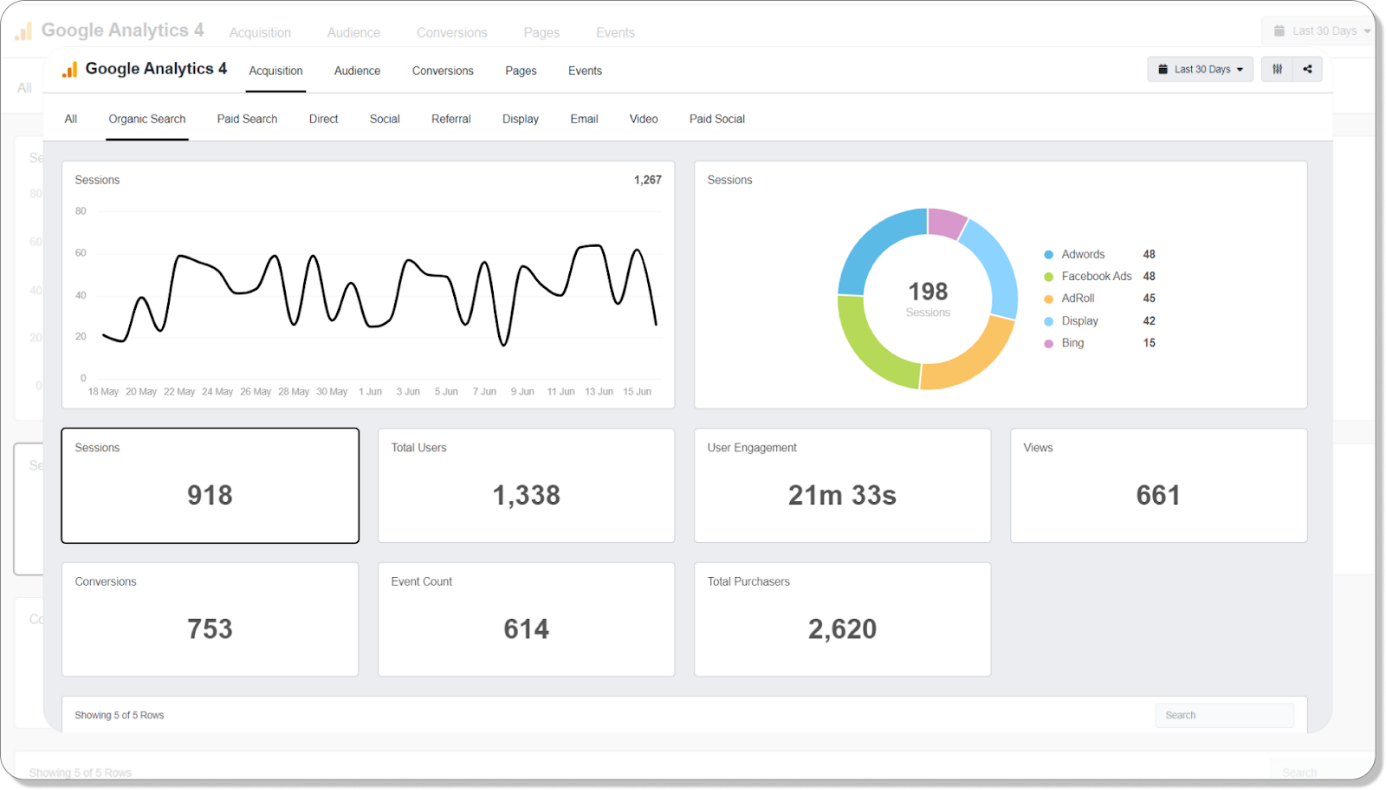This screenshot has height=790, width=1386.
Task: Click the background window's Conversions tab
Action: (452, 33)
